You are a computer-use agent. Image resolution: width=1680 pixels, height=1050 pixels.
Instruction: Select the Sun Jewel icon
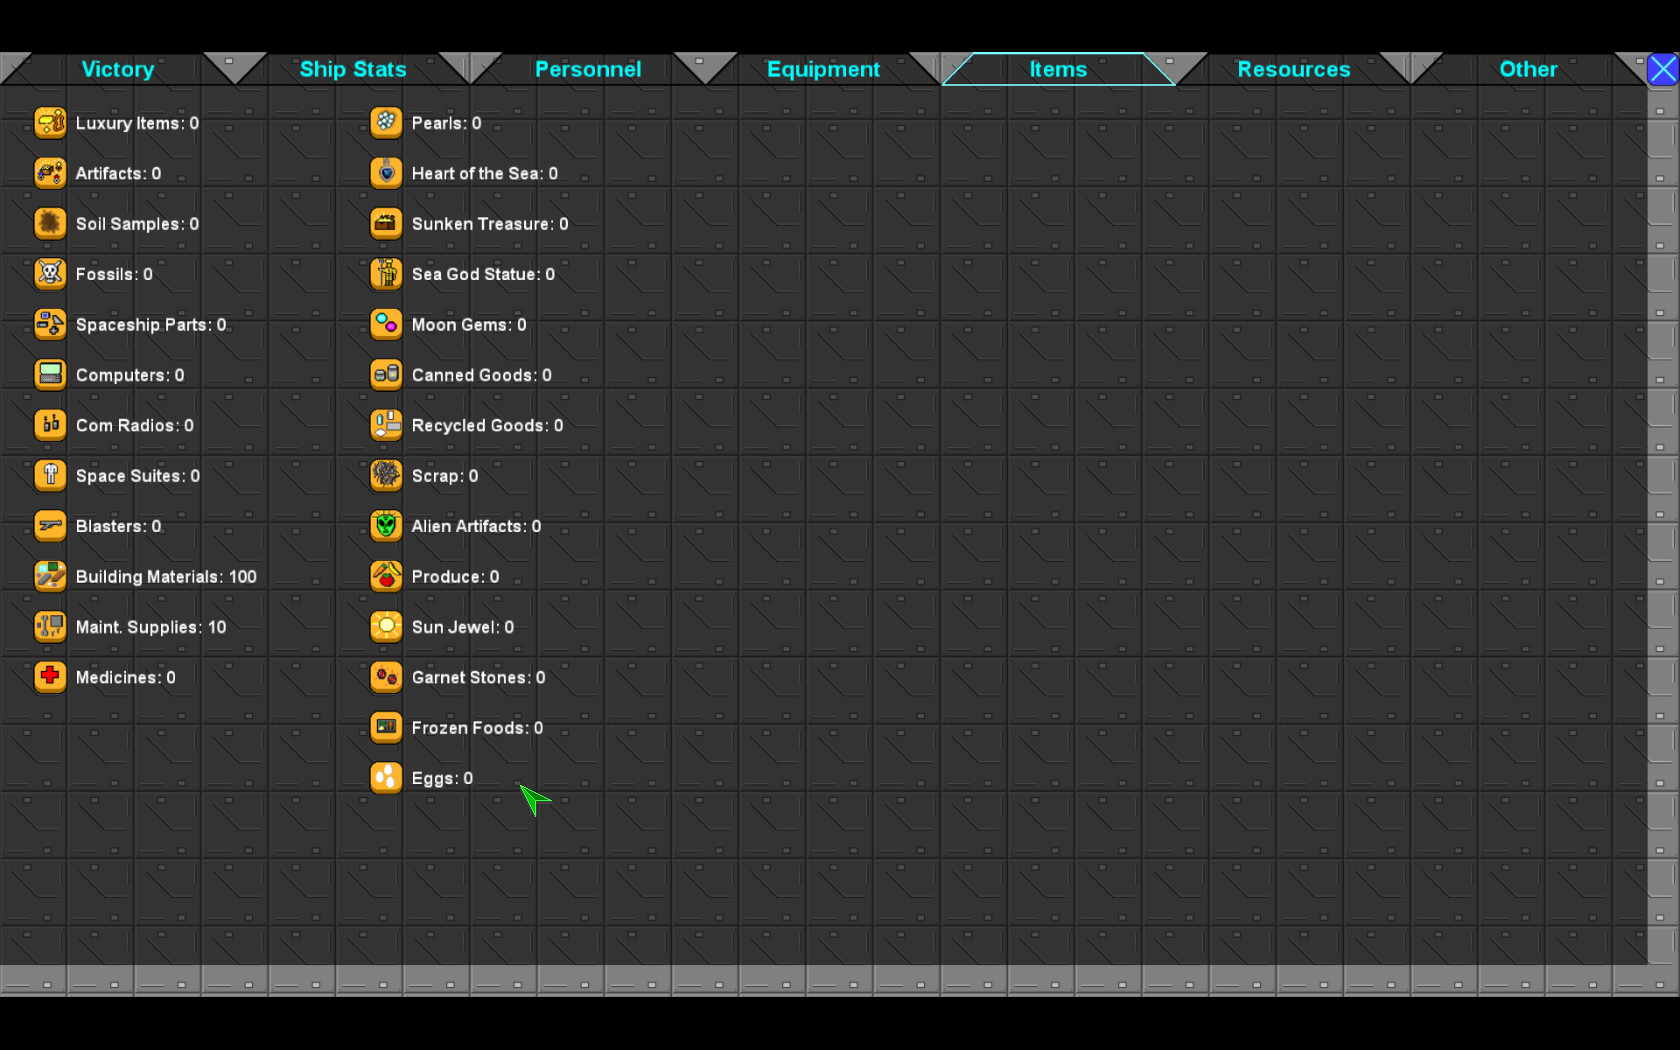386,627
